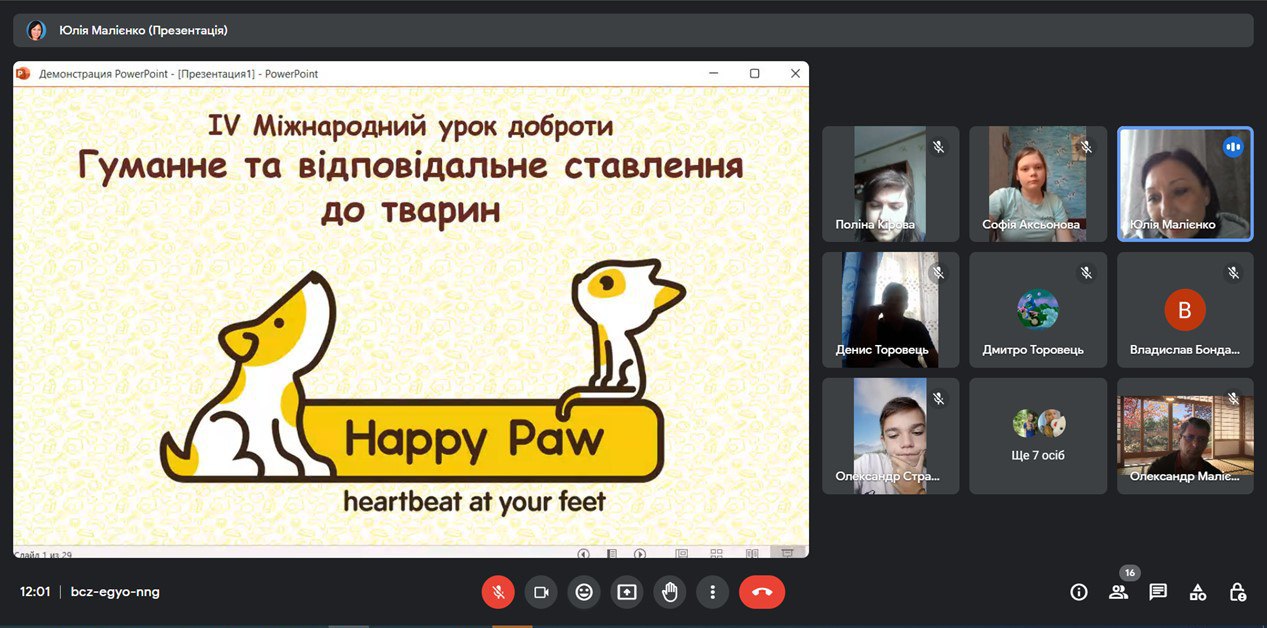This screenshot has width=1267, height=628.
Task: Click presenter avatar beside 'Юлія Малієнко (Презентація)'
Action: tap(36, 30)
